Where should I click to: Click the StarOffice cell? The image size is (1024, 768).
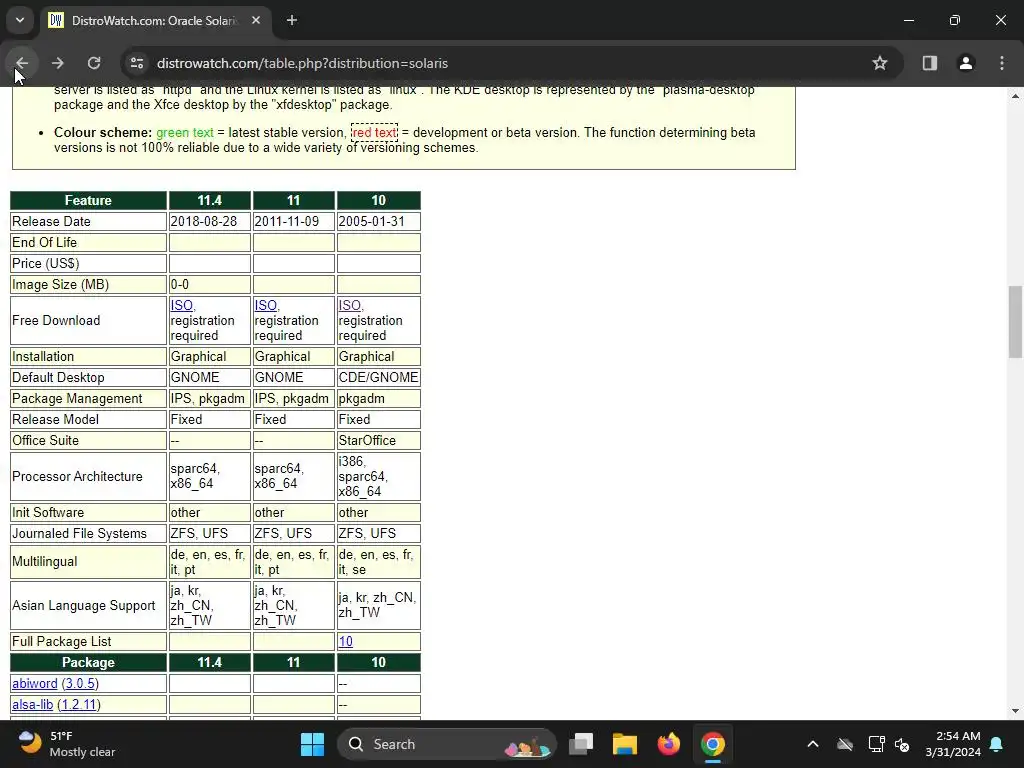tap(378, 440)
